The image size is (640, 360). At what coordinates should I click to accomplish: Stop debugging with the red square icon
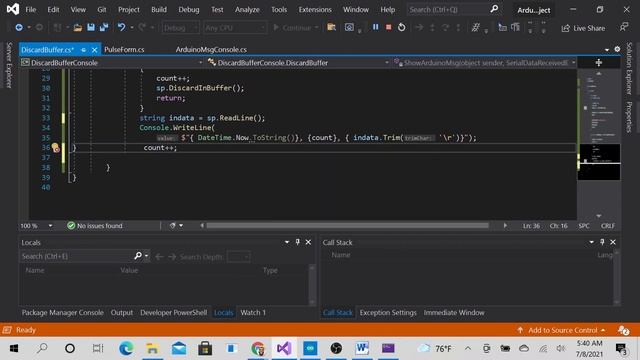389,27
